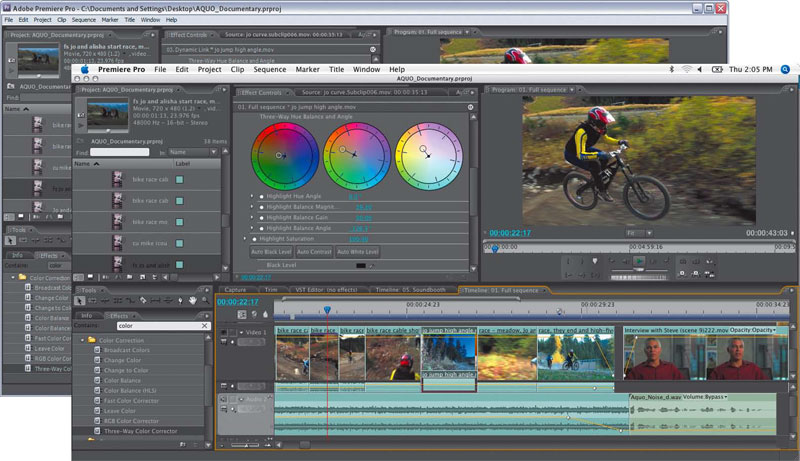This screenshot has height=461, width=800.
Task: Collapse the Color Correction effects folder
Action: [x=82, y=340]
